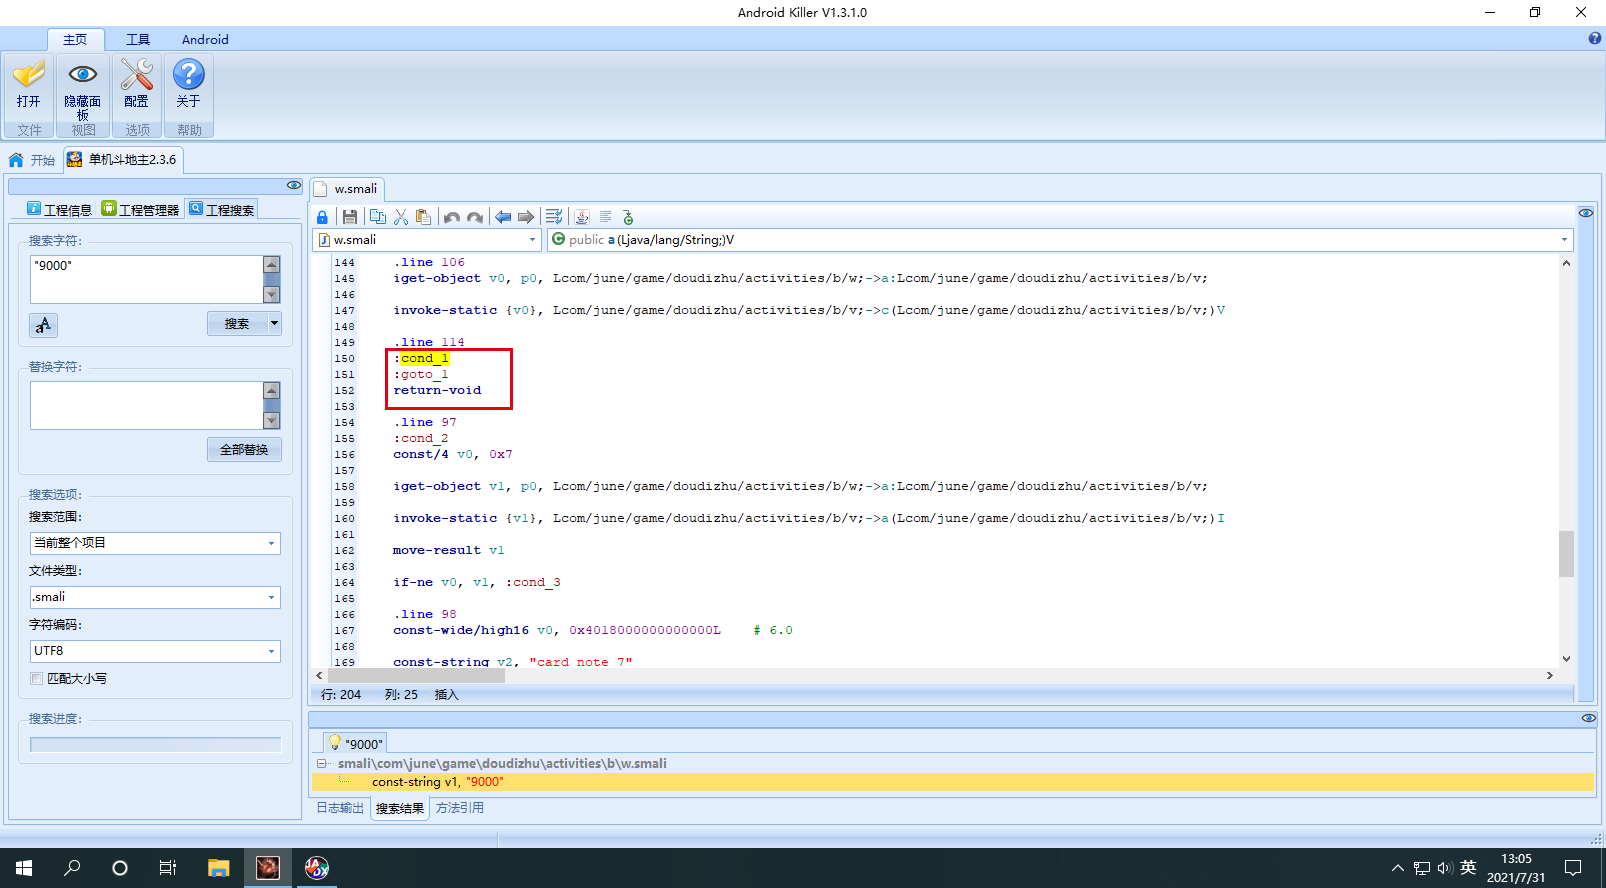Click the 搜索 search button
The width and height of the screenshot is (1606, 888).
click(238, 323)
